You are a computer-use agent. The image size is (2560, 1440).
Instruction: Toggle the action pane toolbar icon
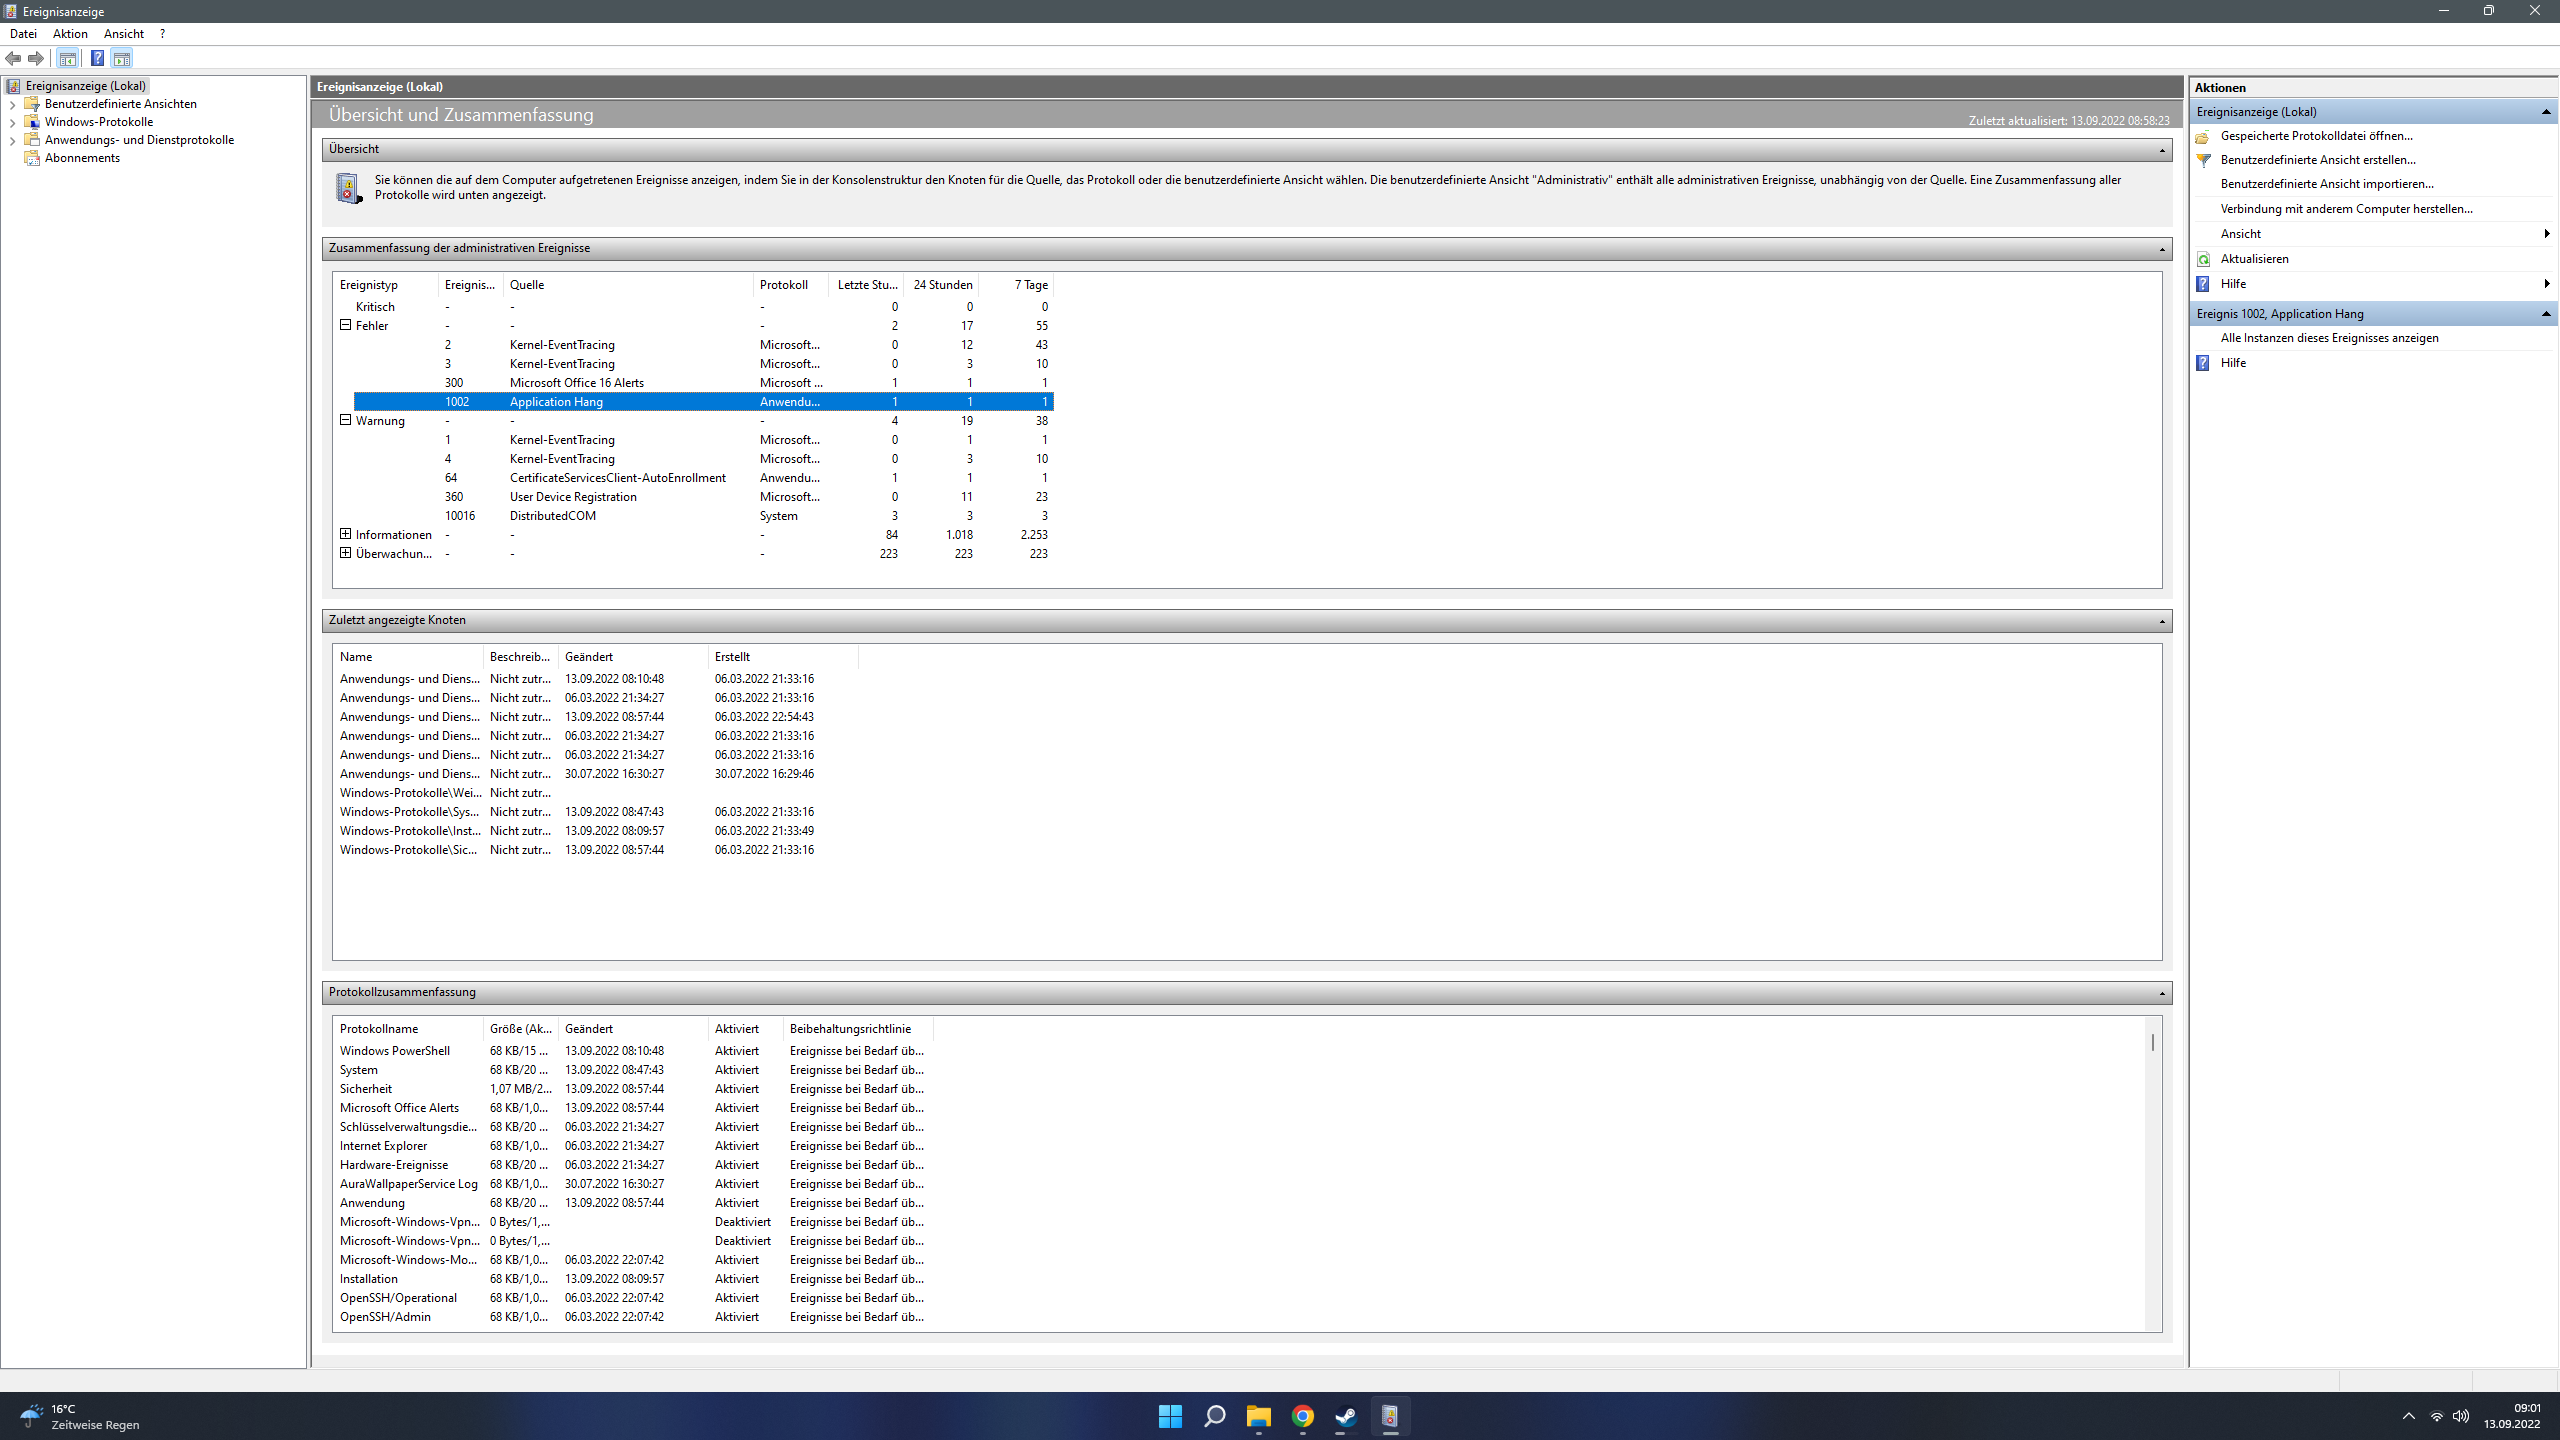point(121,58)
